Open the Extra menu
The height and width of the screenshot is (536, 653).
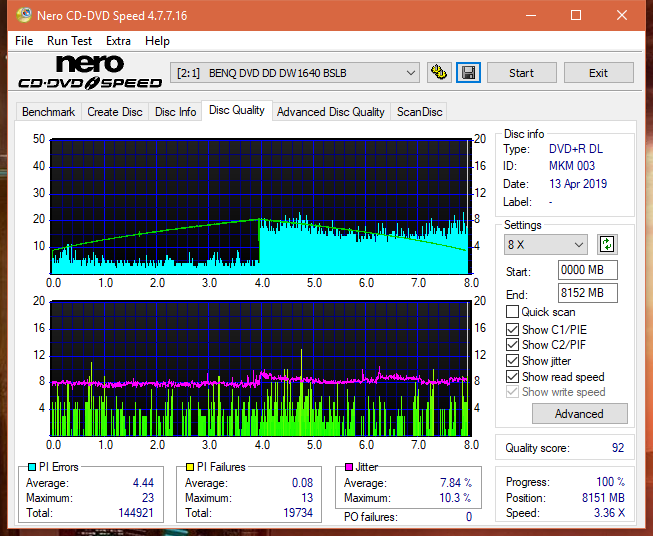[x=118, y=41]
